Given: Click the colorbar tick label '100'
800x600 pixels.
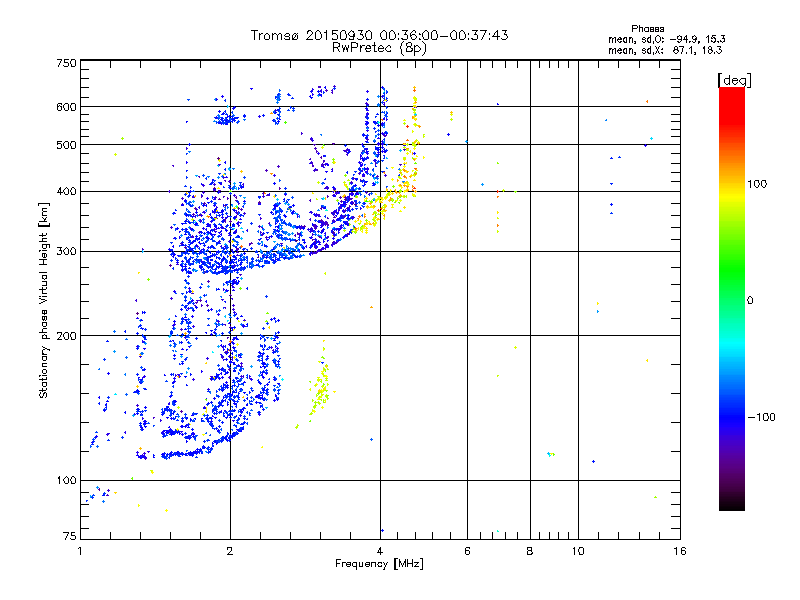Looking at the screenshot, I should (757, 184).
